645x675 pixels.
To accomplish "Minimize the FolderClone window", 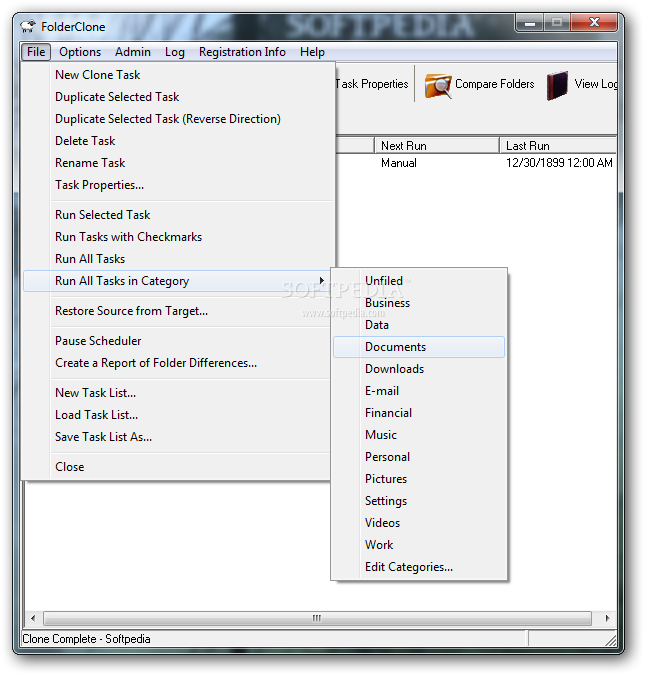I will pyautogui.click(x=529, y=23).
